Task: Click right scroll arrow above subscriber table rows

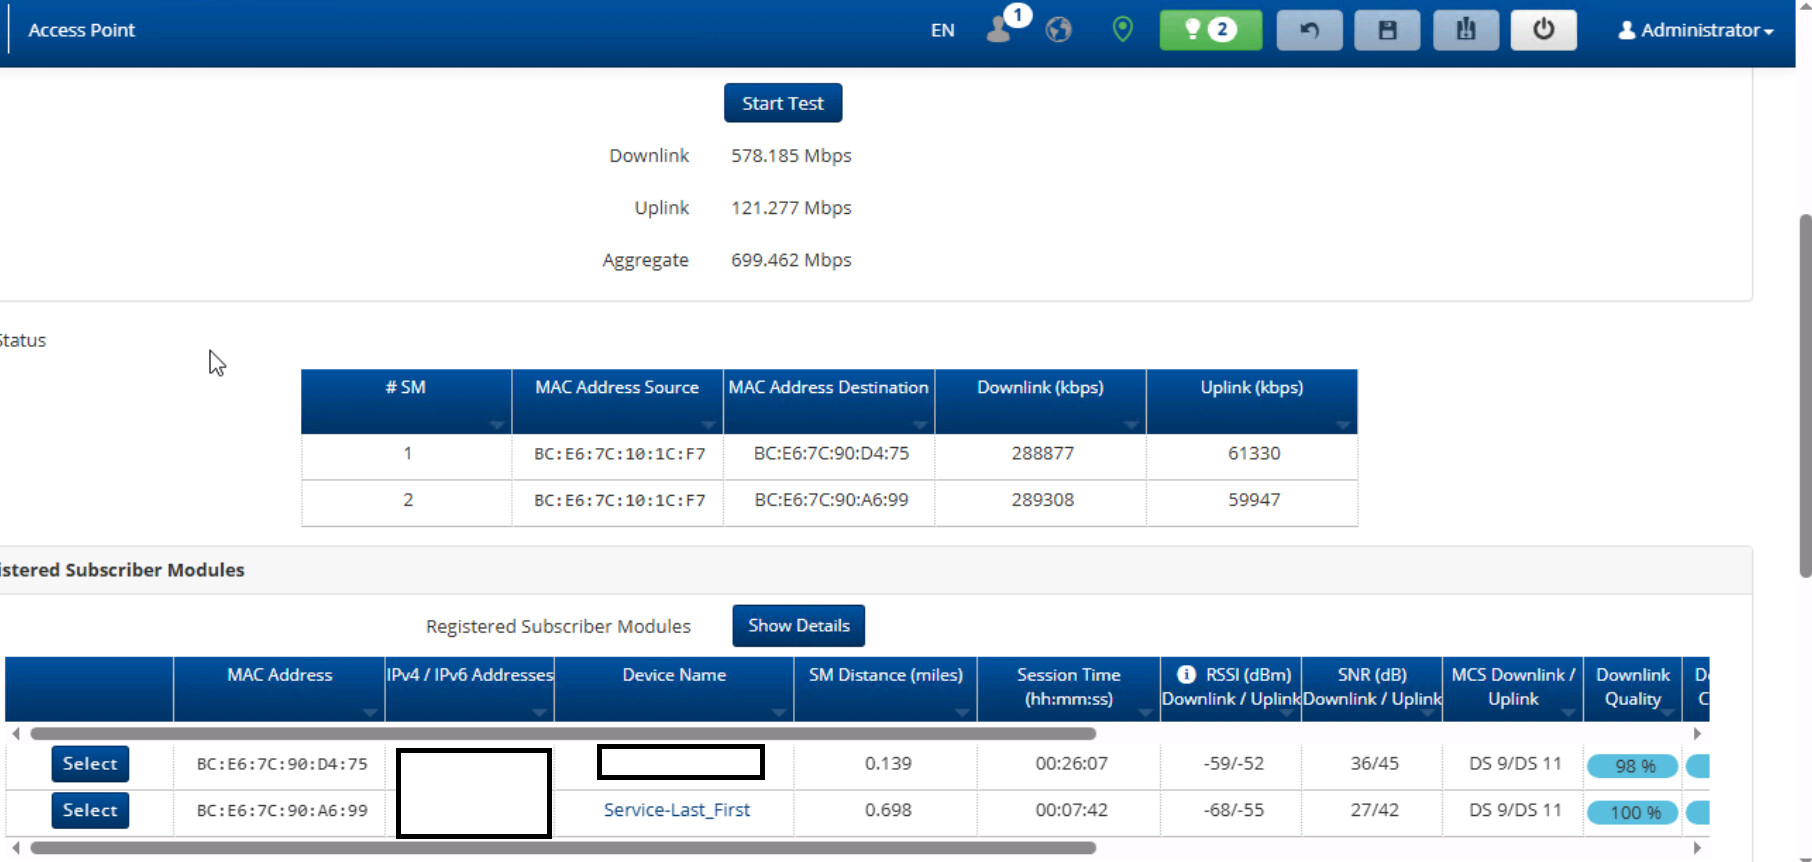Action: pos(1696,734)
